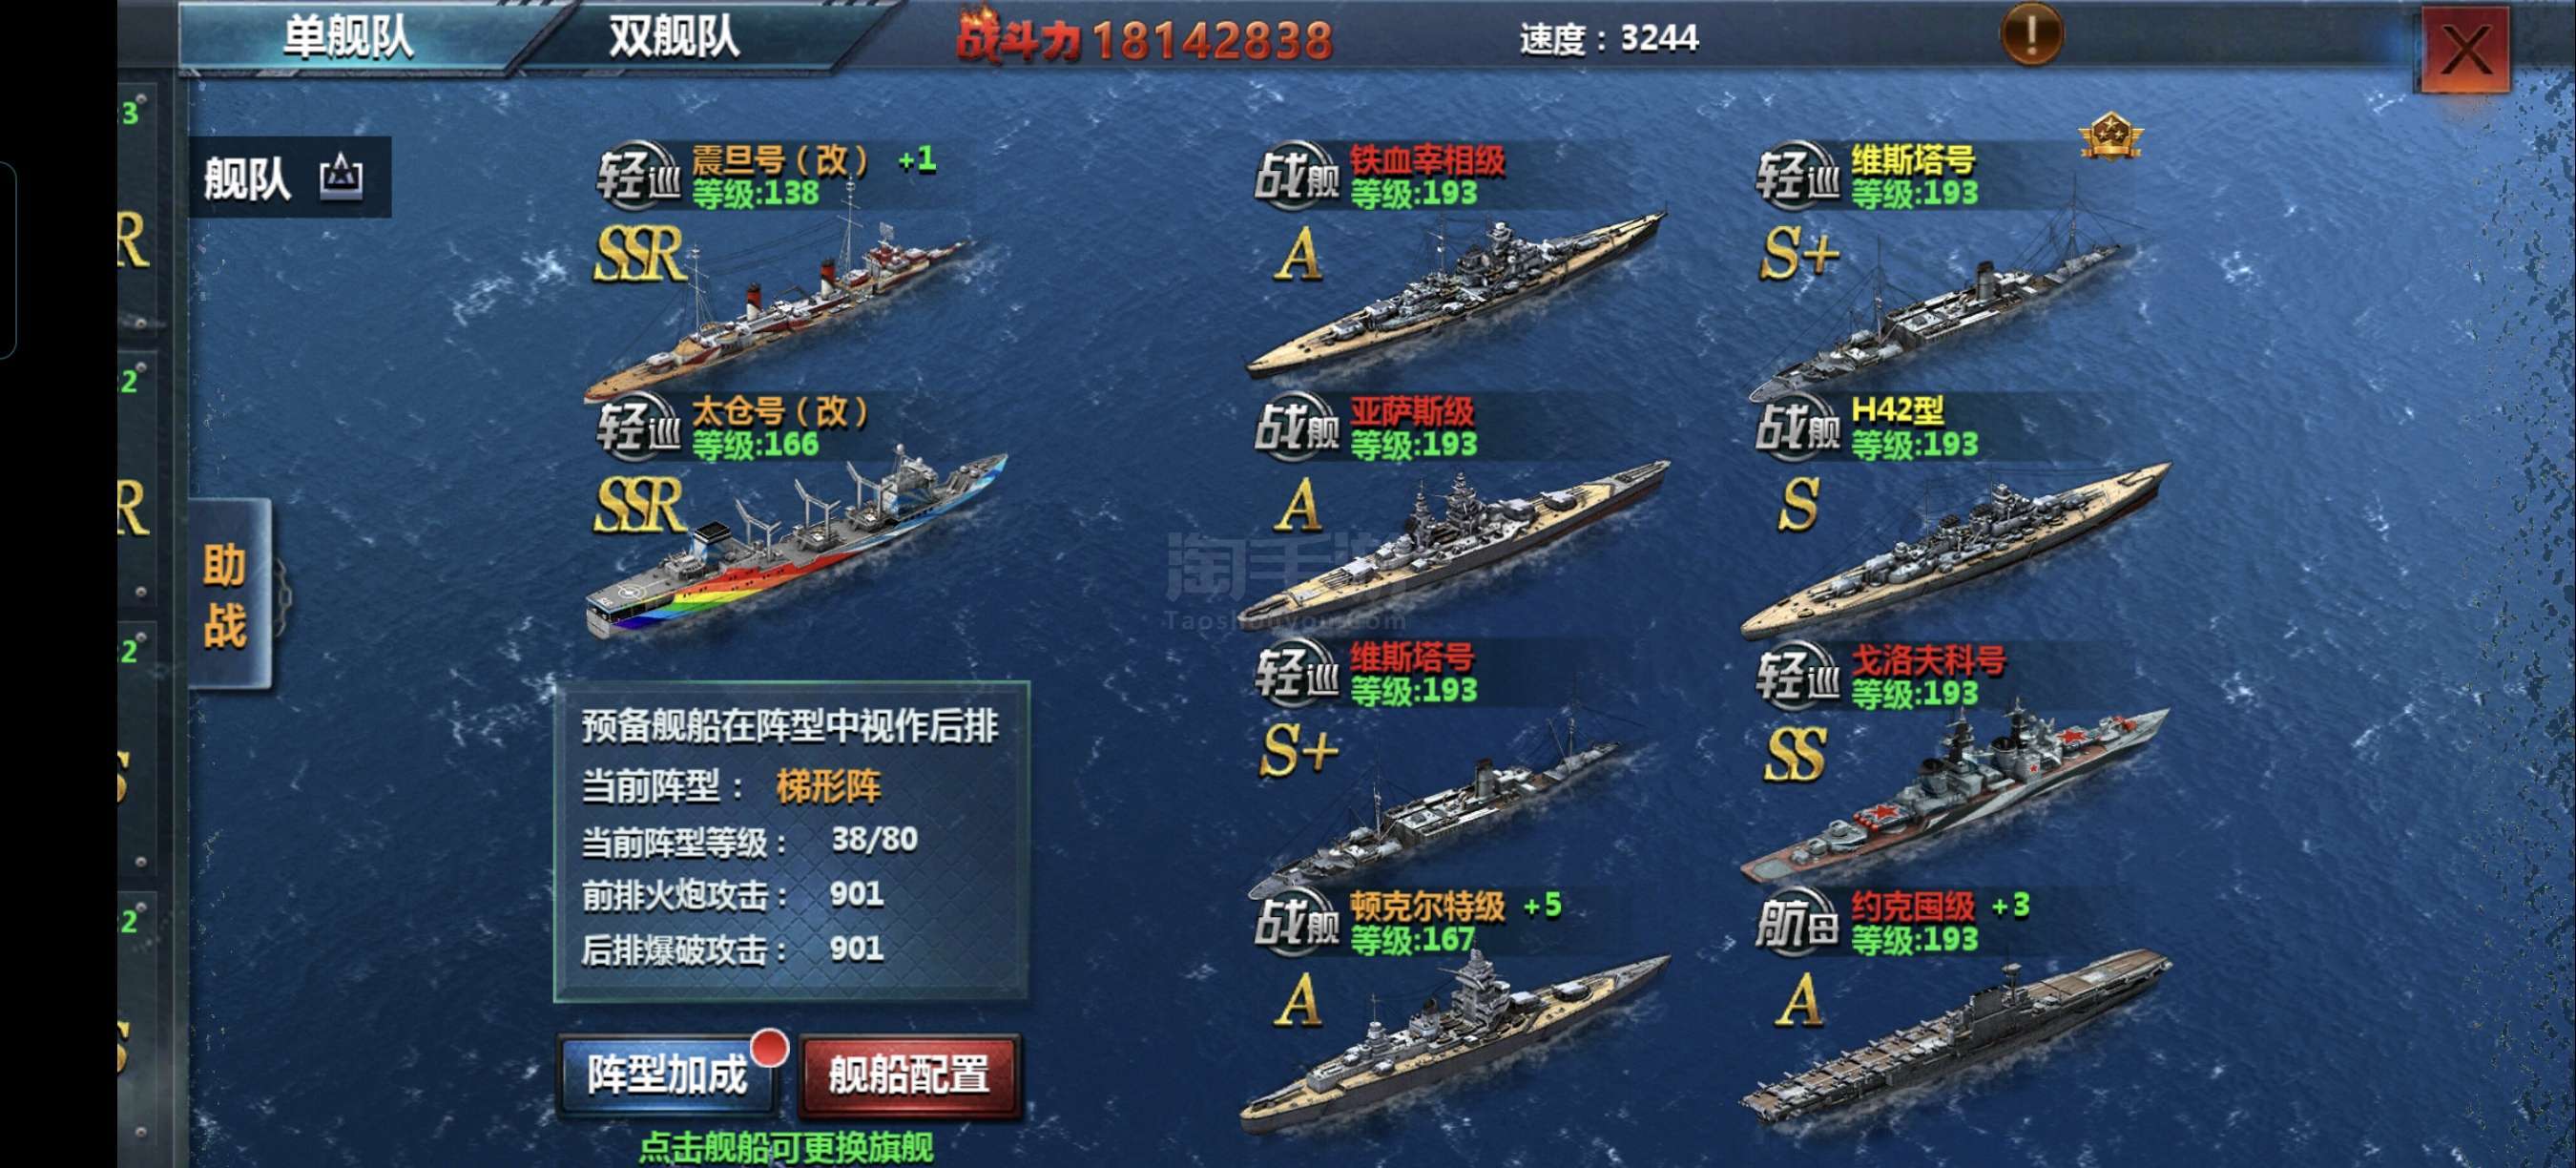
Task: Click the 航母 class icon of 约克国级
Action: tap(1797, 920)
